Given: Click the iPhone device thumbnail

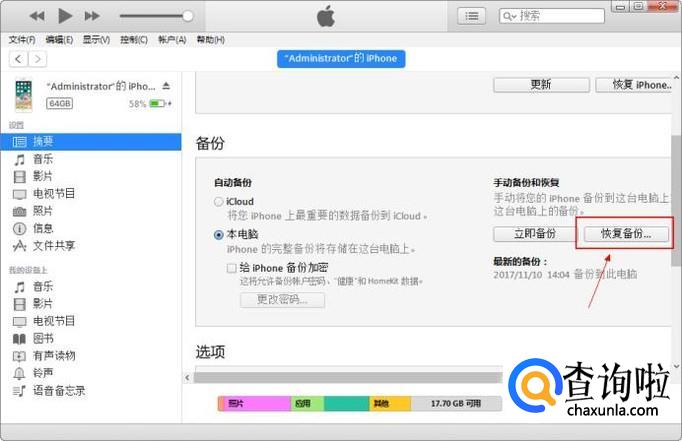Looking at the screenshot, I should pos(23,95).
